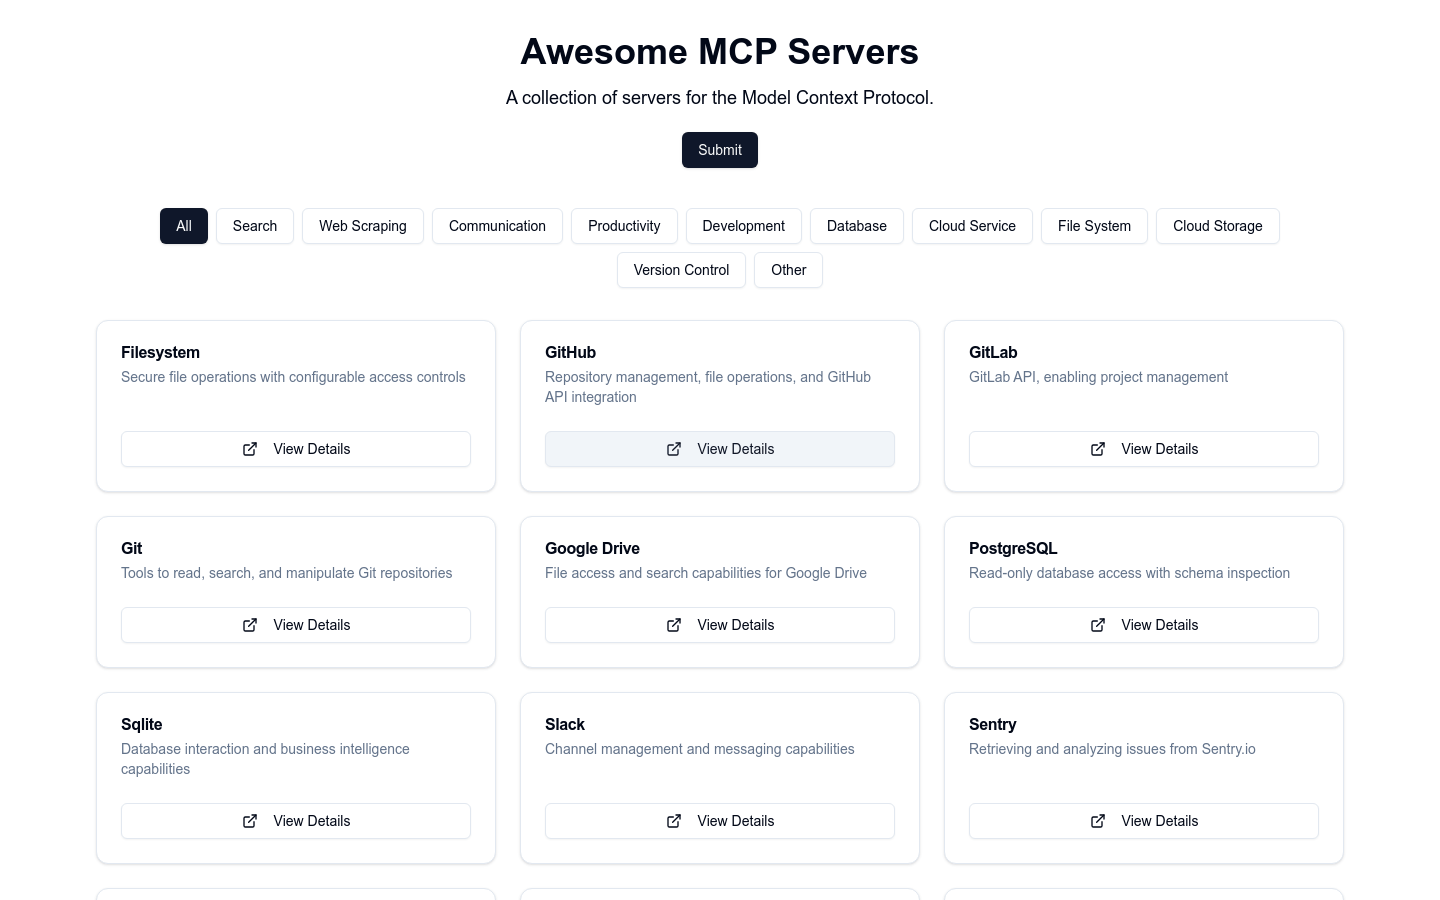
Task: Click the Awesome MCP Servers heading
Action: coord(720,52)
